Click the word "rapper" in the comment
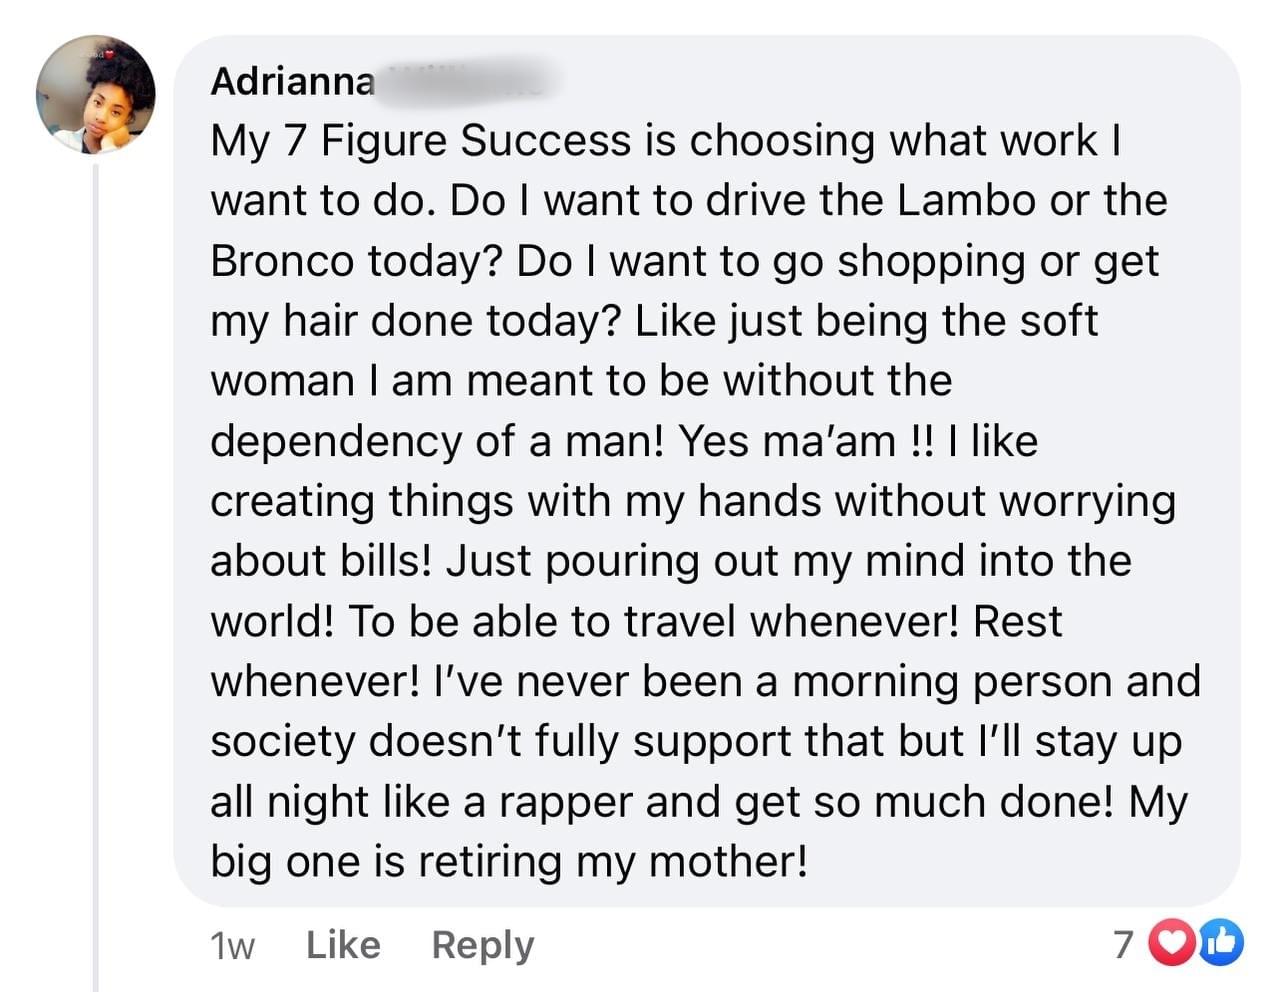1280x992 pixels. 565,802
